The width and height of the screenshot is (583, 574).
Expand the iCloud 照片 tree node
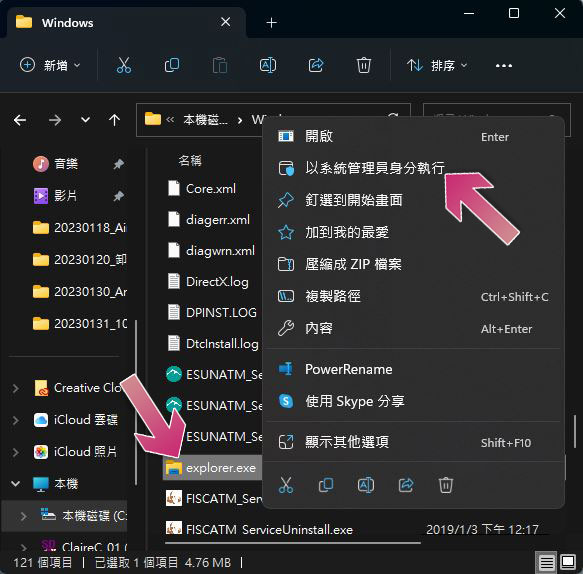[16, 452]
